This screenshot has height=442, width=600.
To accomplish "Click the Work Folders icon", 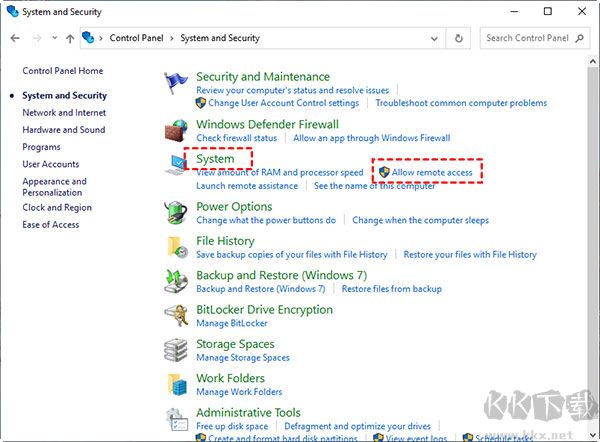I will (x=177, y=384).
